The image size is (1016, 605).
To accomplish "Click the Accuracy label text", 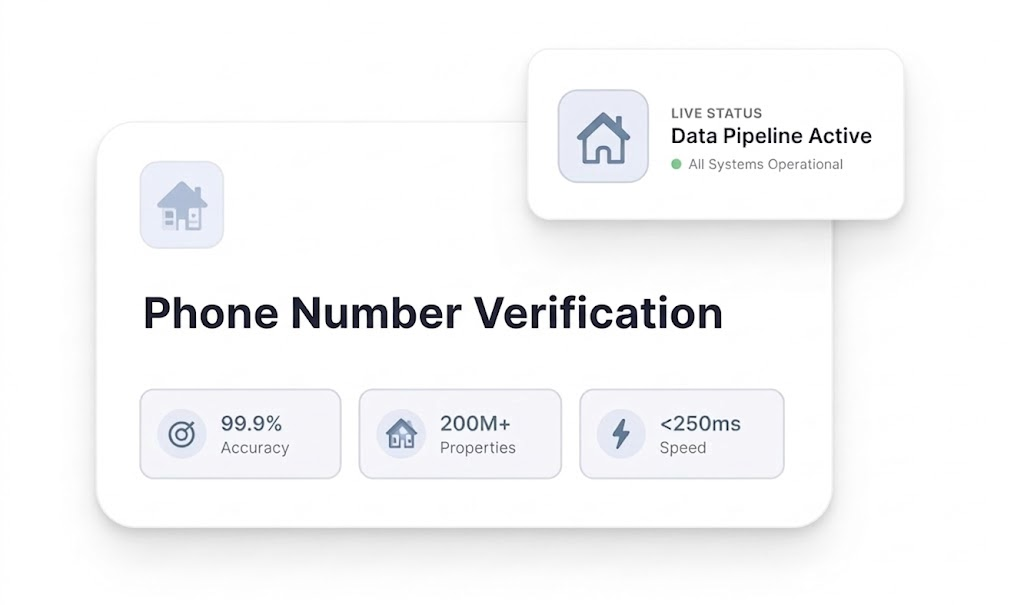I will 254,448.
